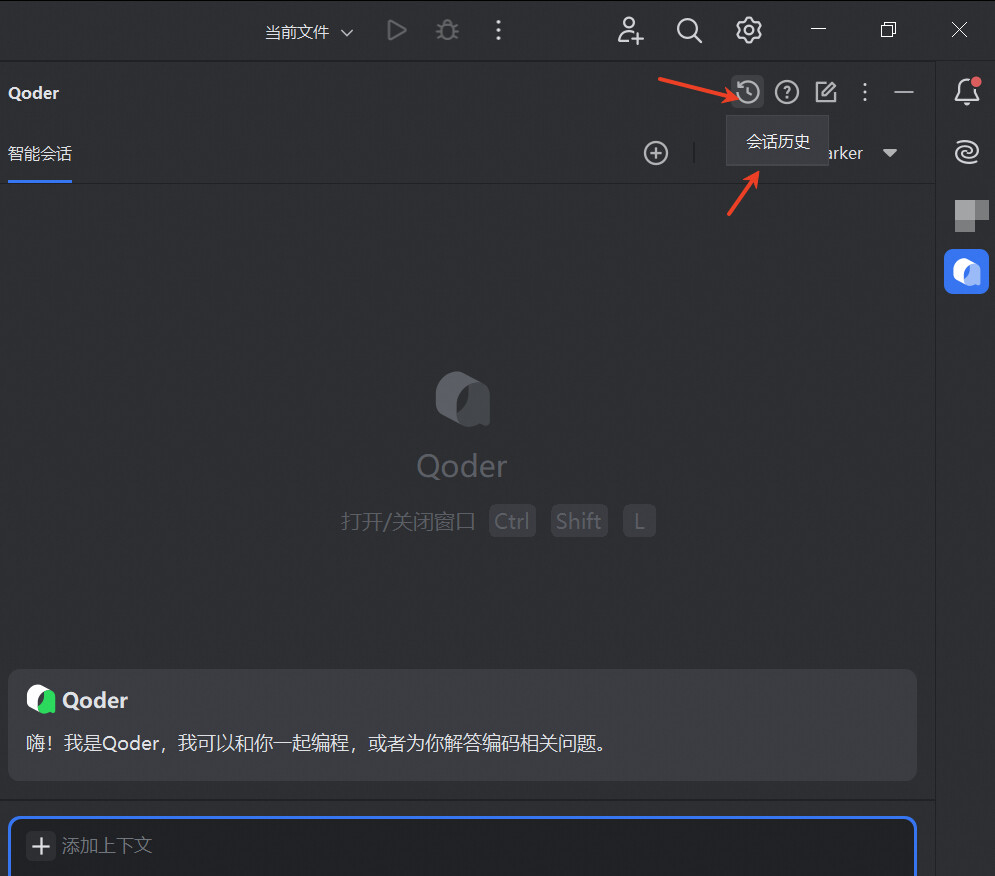Open Search Everywhere magnifier icon
995x876 pixels.
pos(689,30)
